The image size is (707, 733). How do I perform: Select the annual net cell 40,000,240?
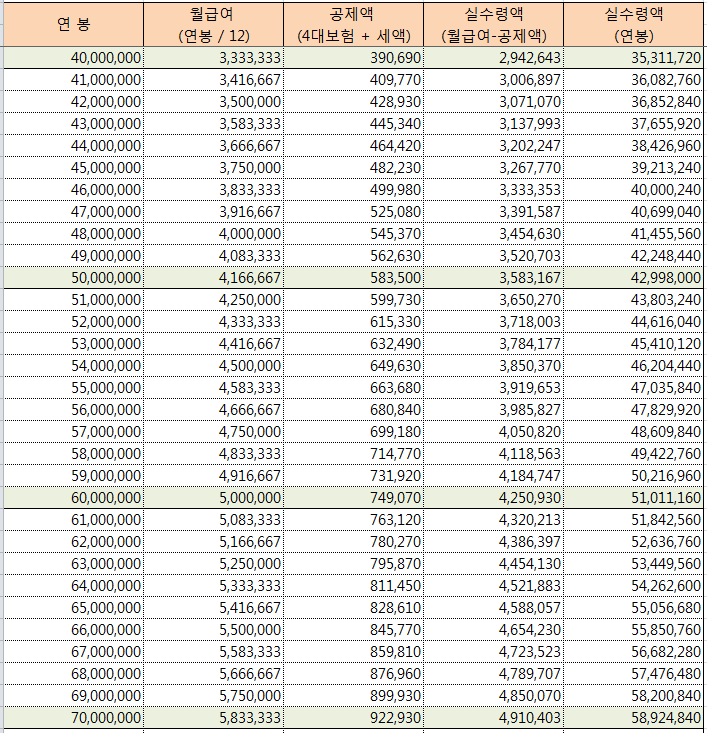pyautogui.click(x=634, y=190)
